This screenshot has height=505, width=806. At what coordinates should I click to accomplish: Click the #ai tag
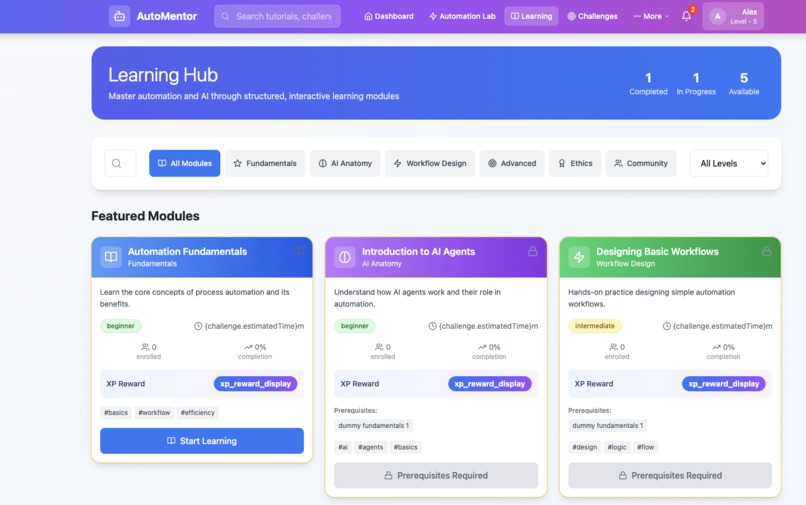coord(343,447)
